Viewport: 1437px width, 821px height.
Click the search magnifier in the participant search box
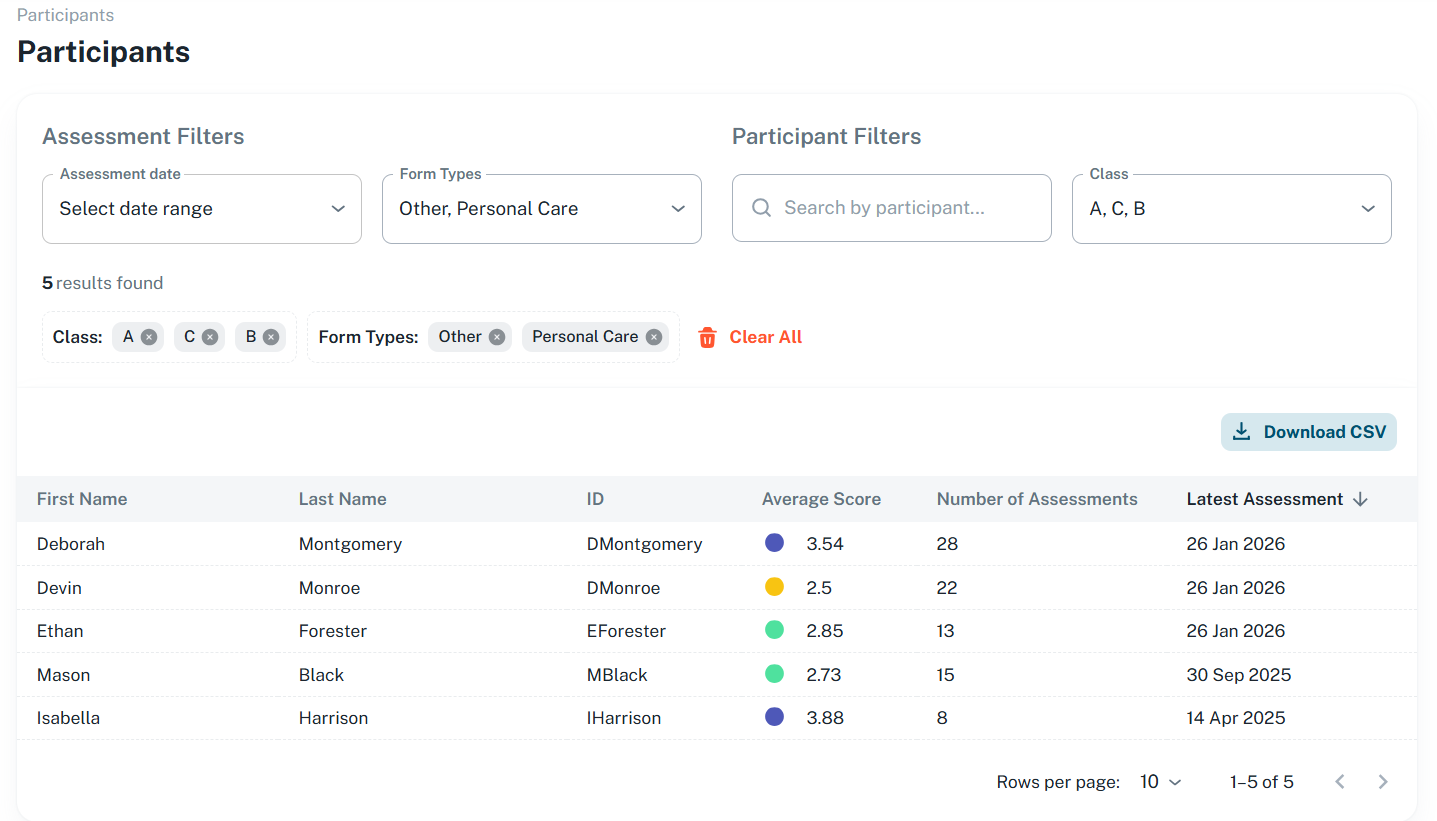point(761,207)
